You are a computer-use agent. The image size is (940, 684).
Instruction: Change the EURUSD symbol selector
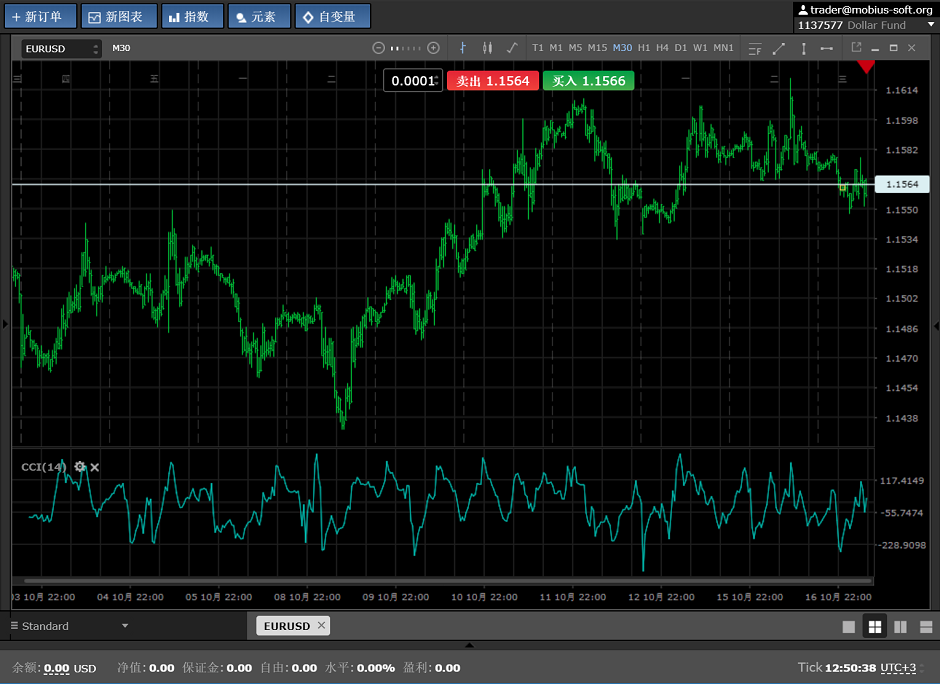61,49
